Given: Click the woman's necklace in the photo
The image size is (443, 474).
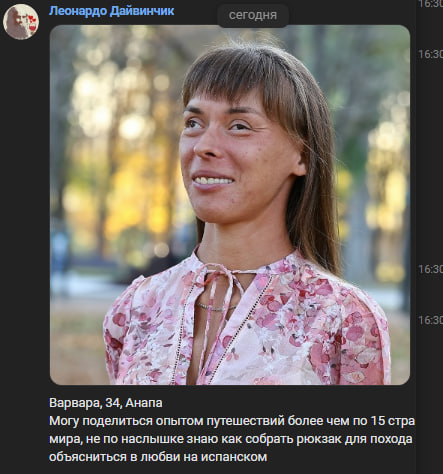Looking at the screenshot, I should (215, 308).
